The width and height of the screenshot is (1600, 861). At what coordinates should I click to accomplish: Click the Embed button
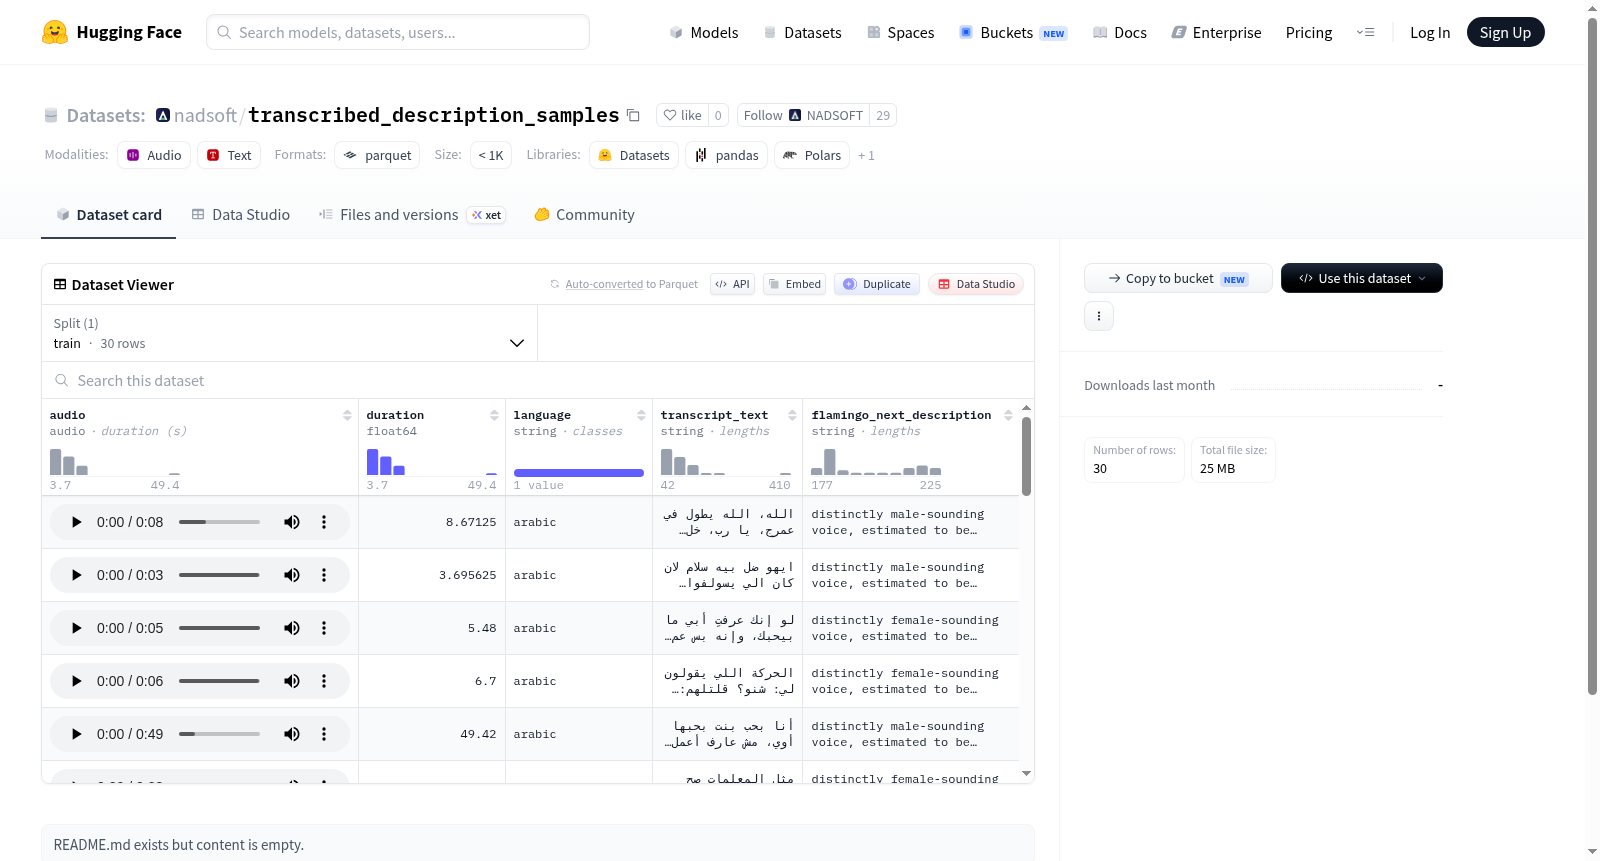pos(795,284)
